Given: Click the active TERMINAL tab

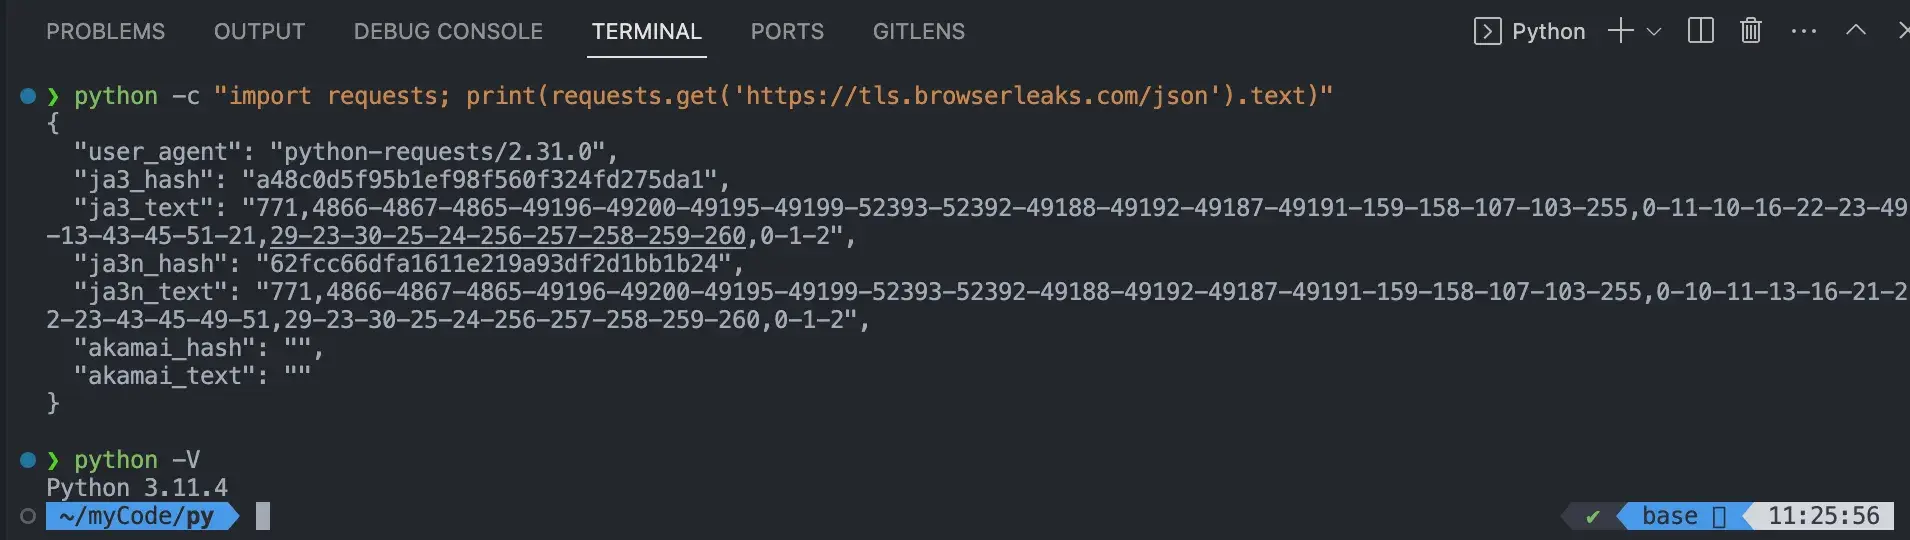Looking at the screenshot, I should click(646, 32).
